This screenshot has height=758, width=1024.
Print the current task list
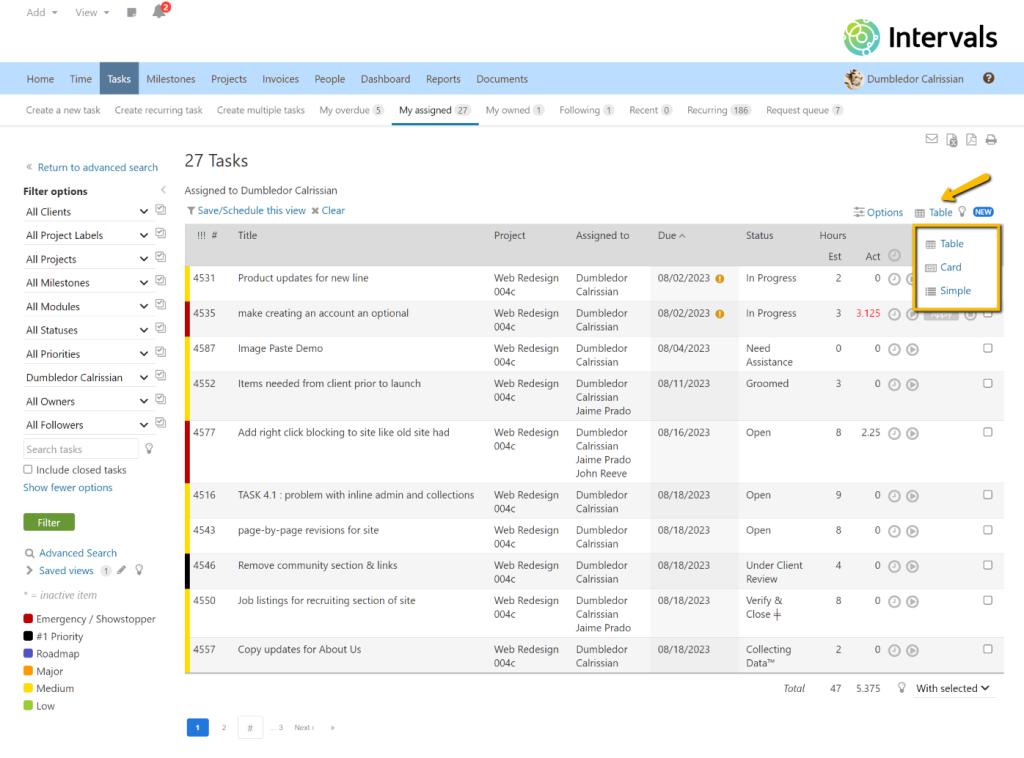click(990, 140)
